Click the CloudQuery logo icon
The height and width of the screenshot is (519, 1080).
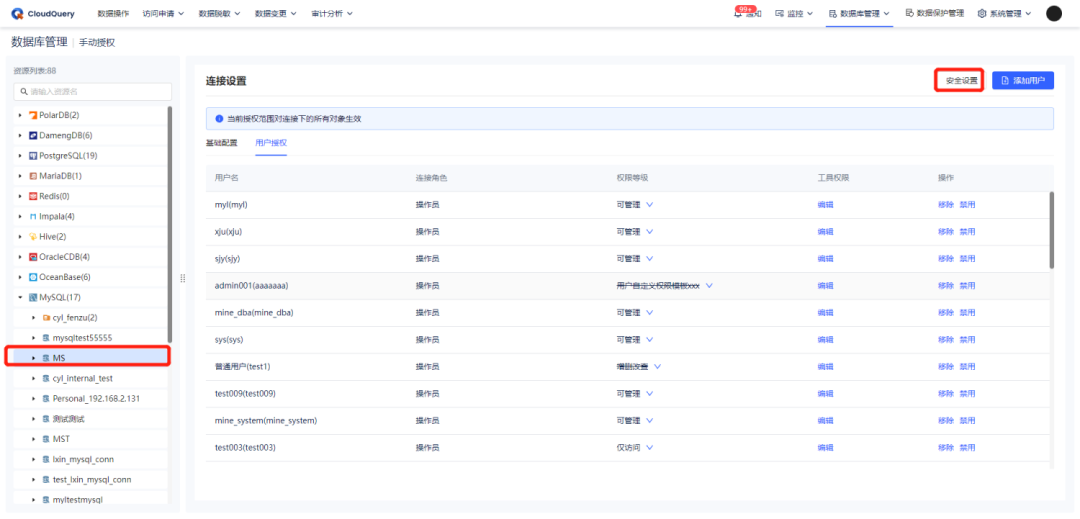[17, 13]
